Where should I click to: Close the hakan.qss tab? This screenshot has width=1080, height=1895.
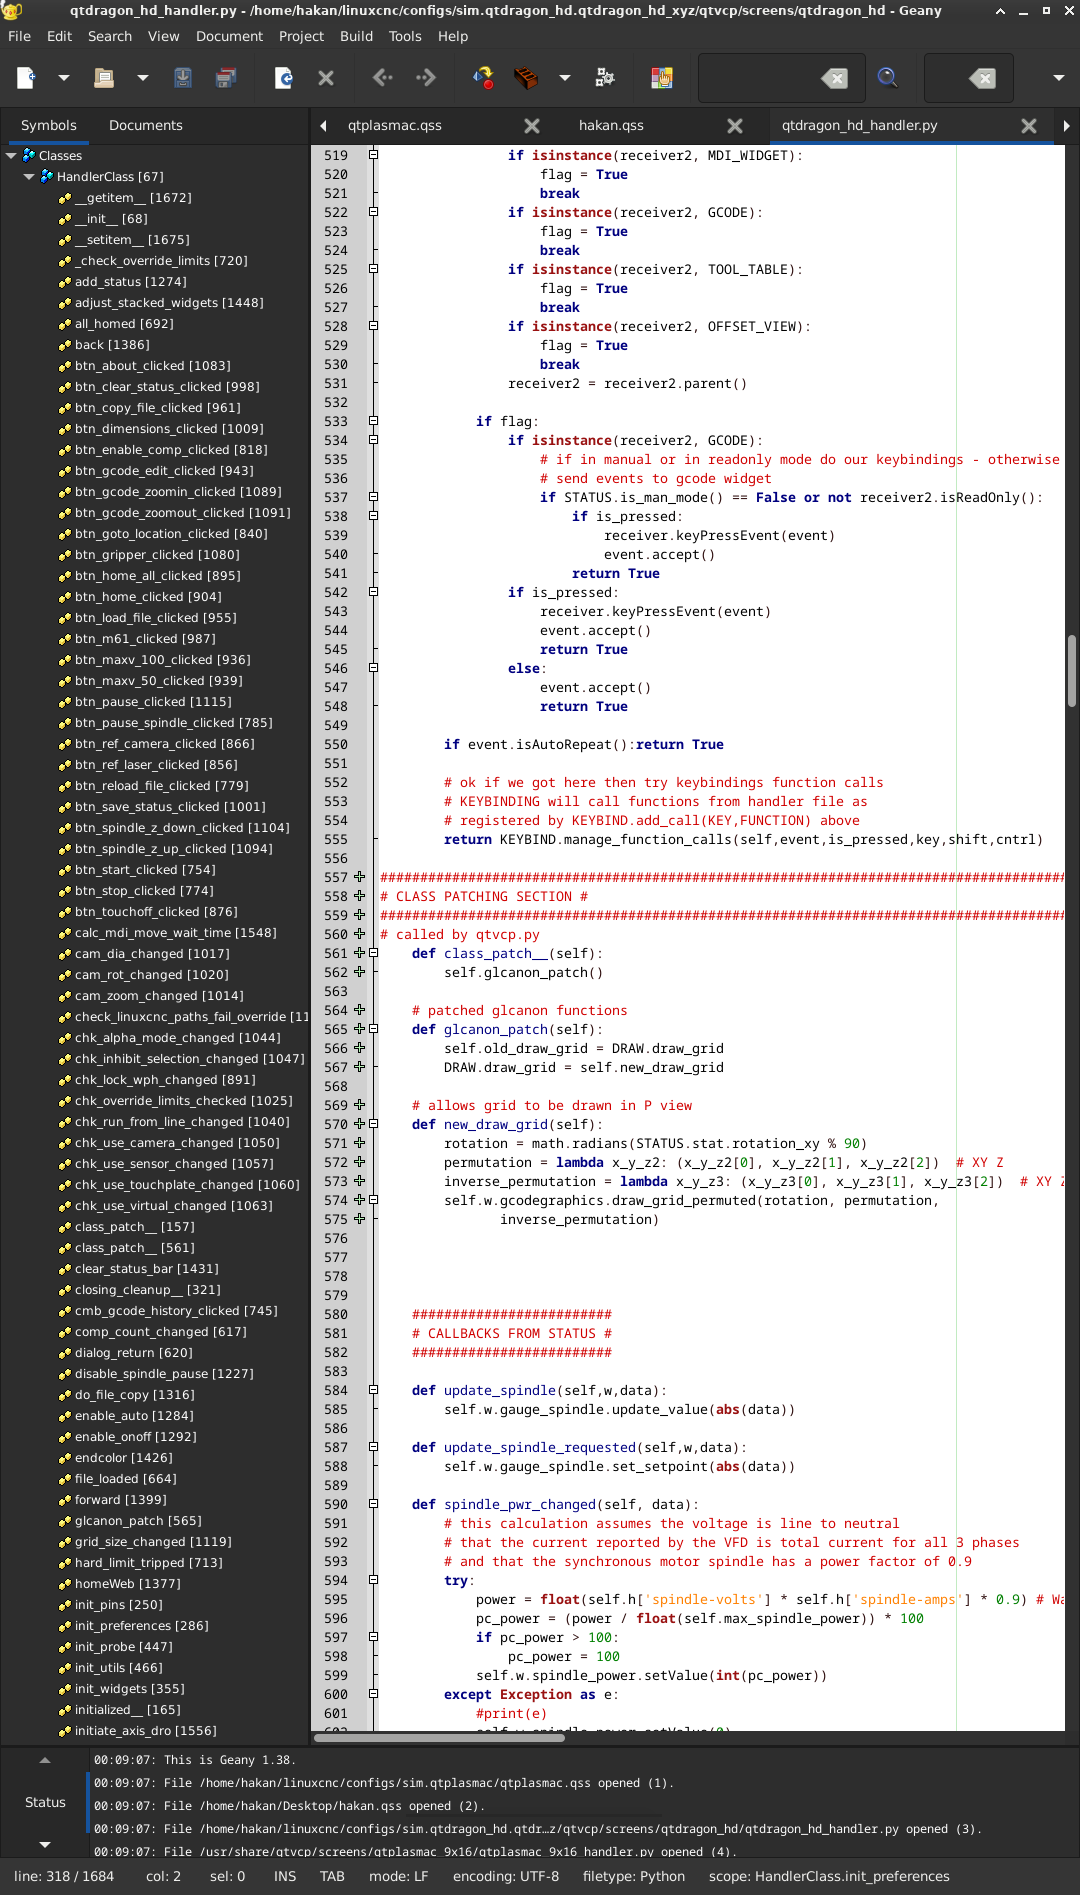coord(735,125)
